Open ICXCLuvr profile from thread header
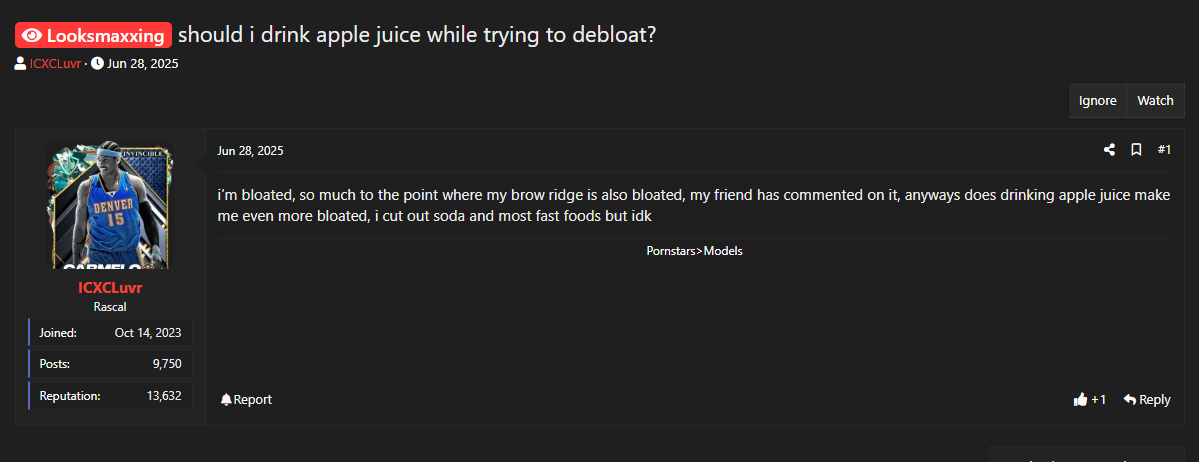 56,63
